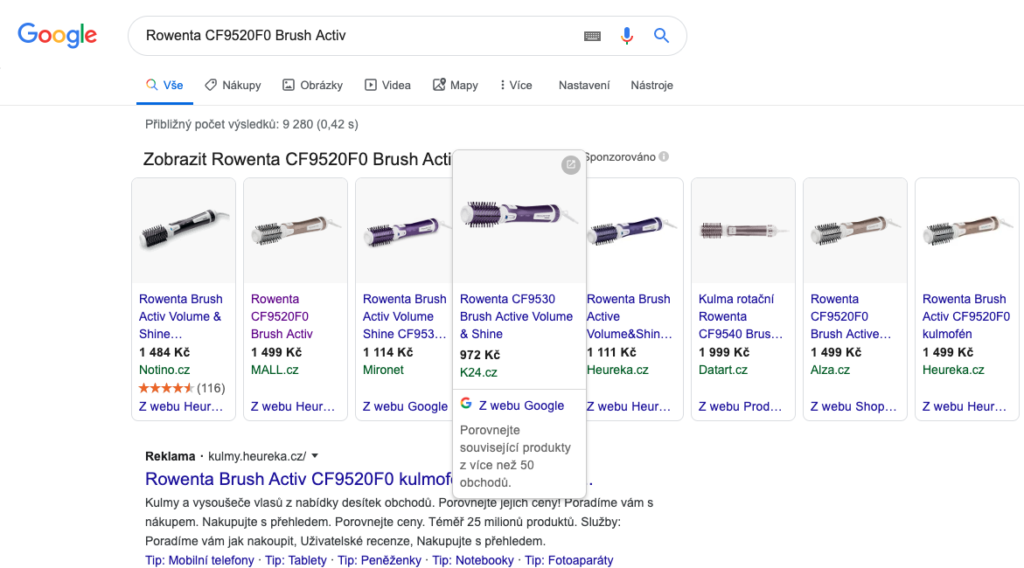Click price 1 114 Kč
Viewport: 1024px width, 568px height.
pos(388,352)
